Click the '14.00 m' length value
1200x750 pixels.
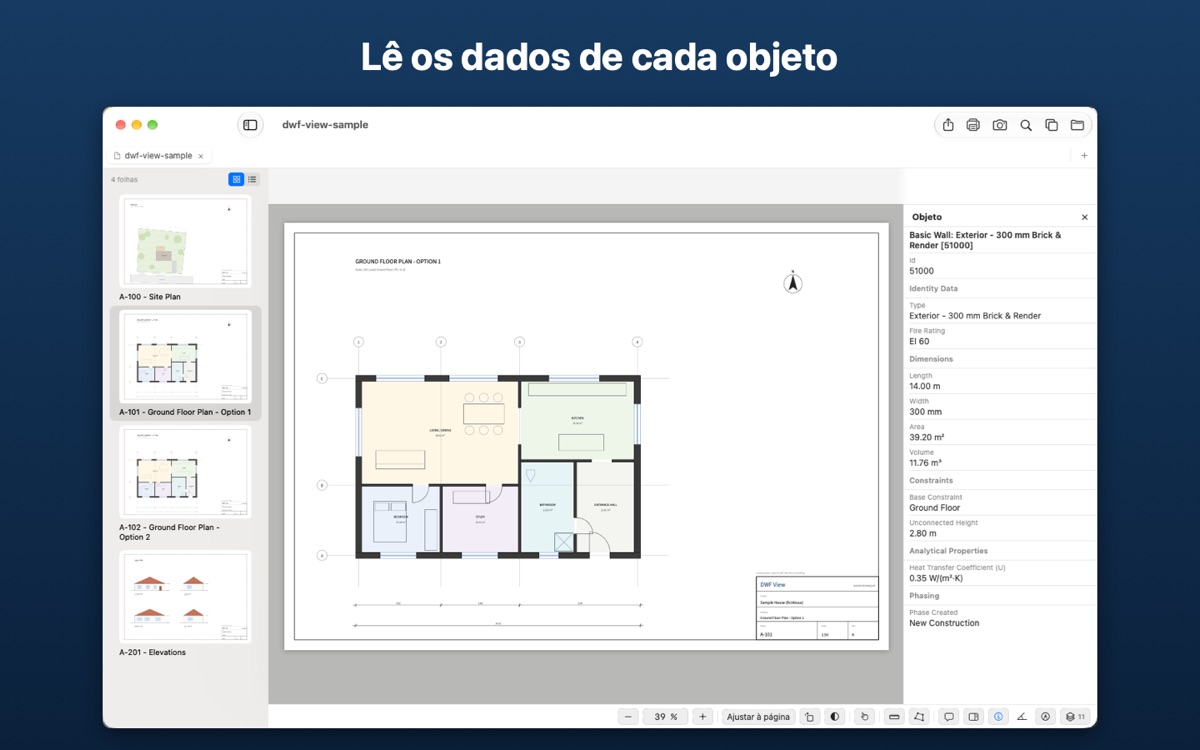[924, 386]
